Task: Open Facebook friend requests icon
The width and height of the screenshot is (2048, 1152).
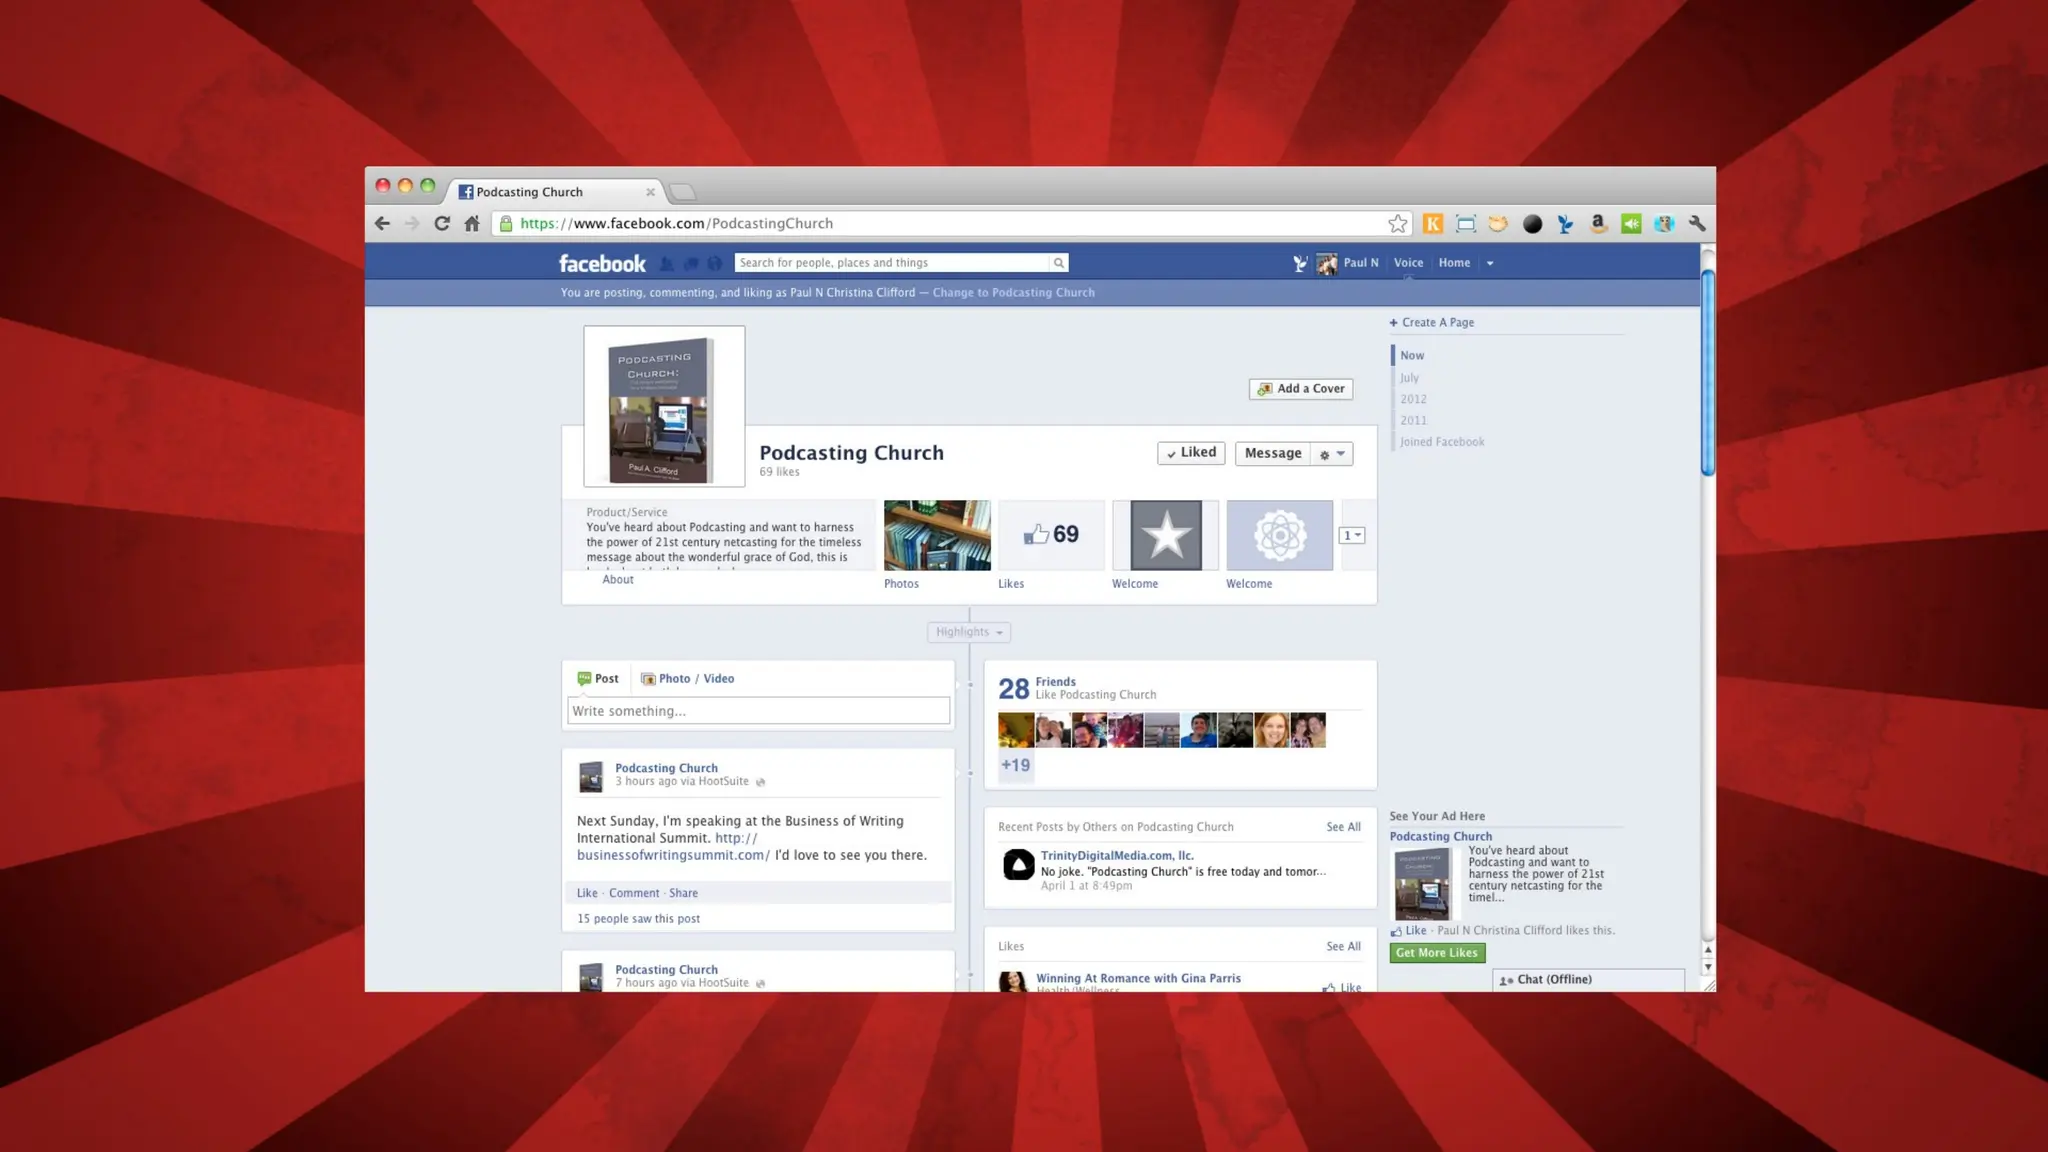Action: (x=667, y=264)
